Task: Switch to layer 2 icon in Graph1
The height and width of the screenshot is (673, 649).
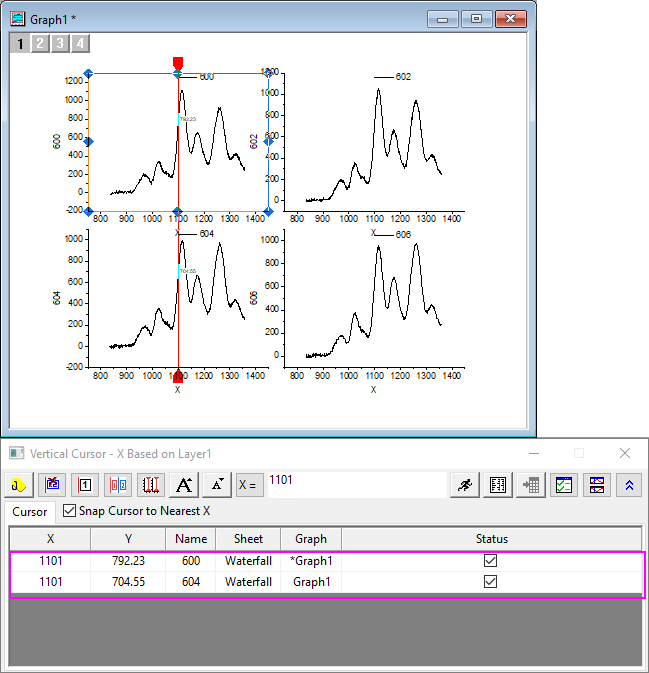Action: click(x=40, y=43)
